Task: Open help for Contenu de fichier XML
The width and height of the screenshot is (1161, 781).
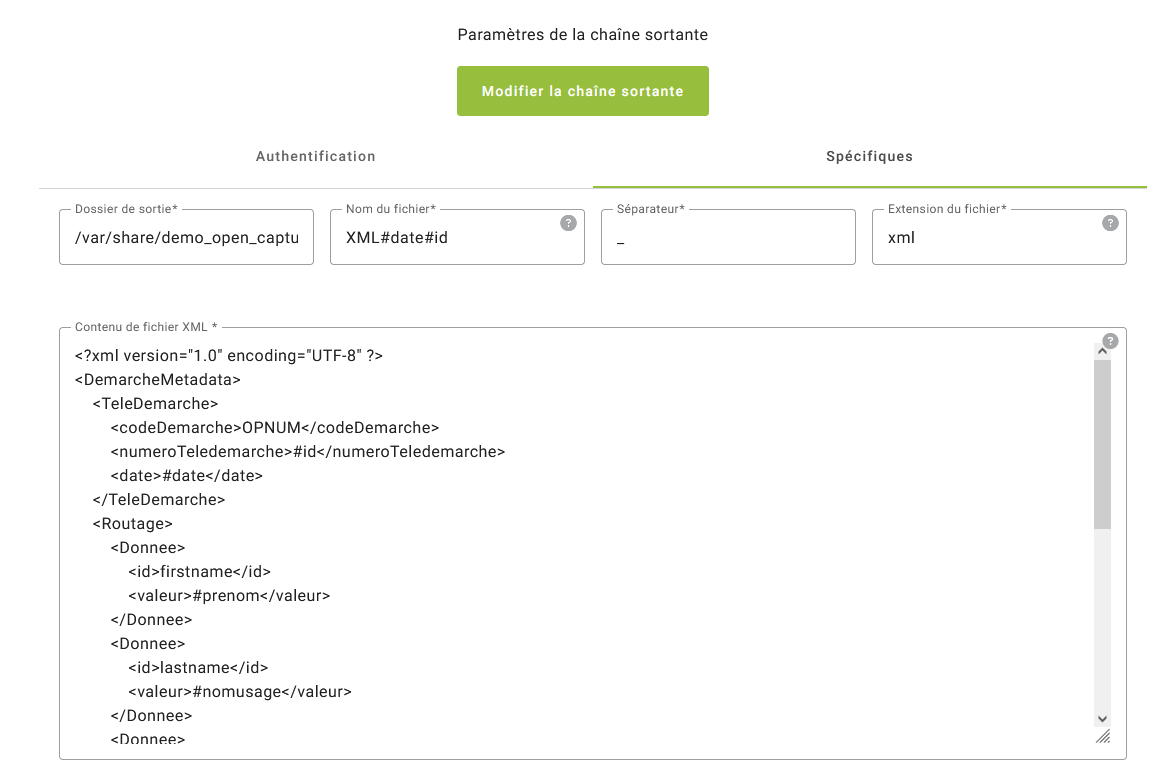Action: 1110,341
